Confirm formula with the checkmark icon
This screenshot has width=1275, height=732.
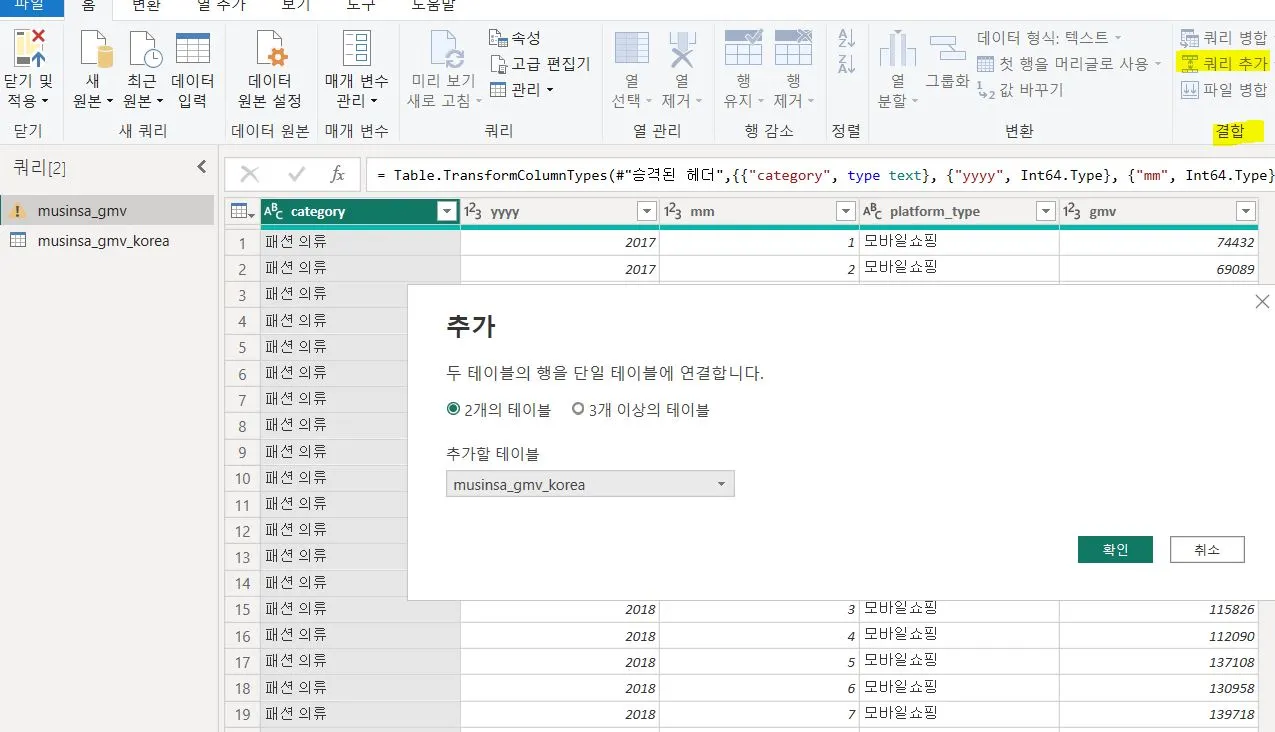click(x=296, y=174)
